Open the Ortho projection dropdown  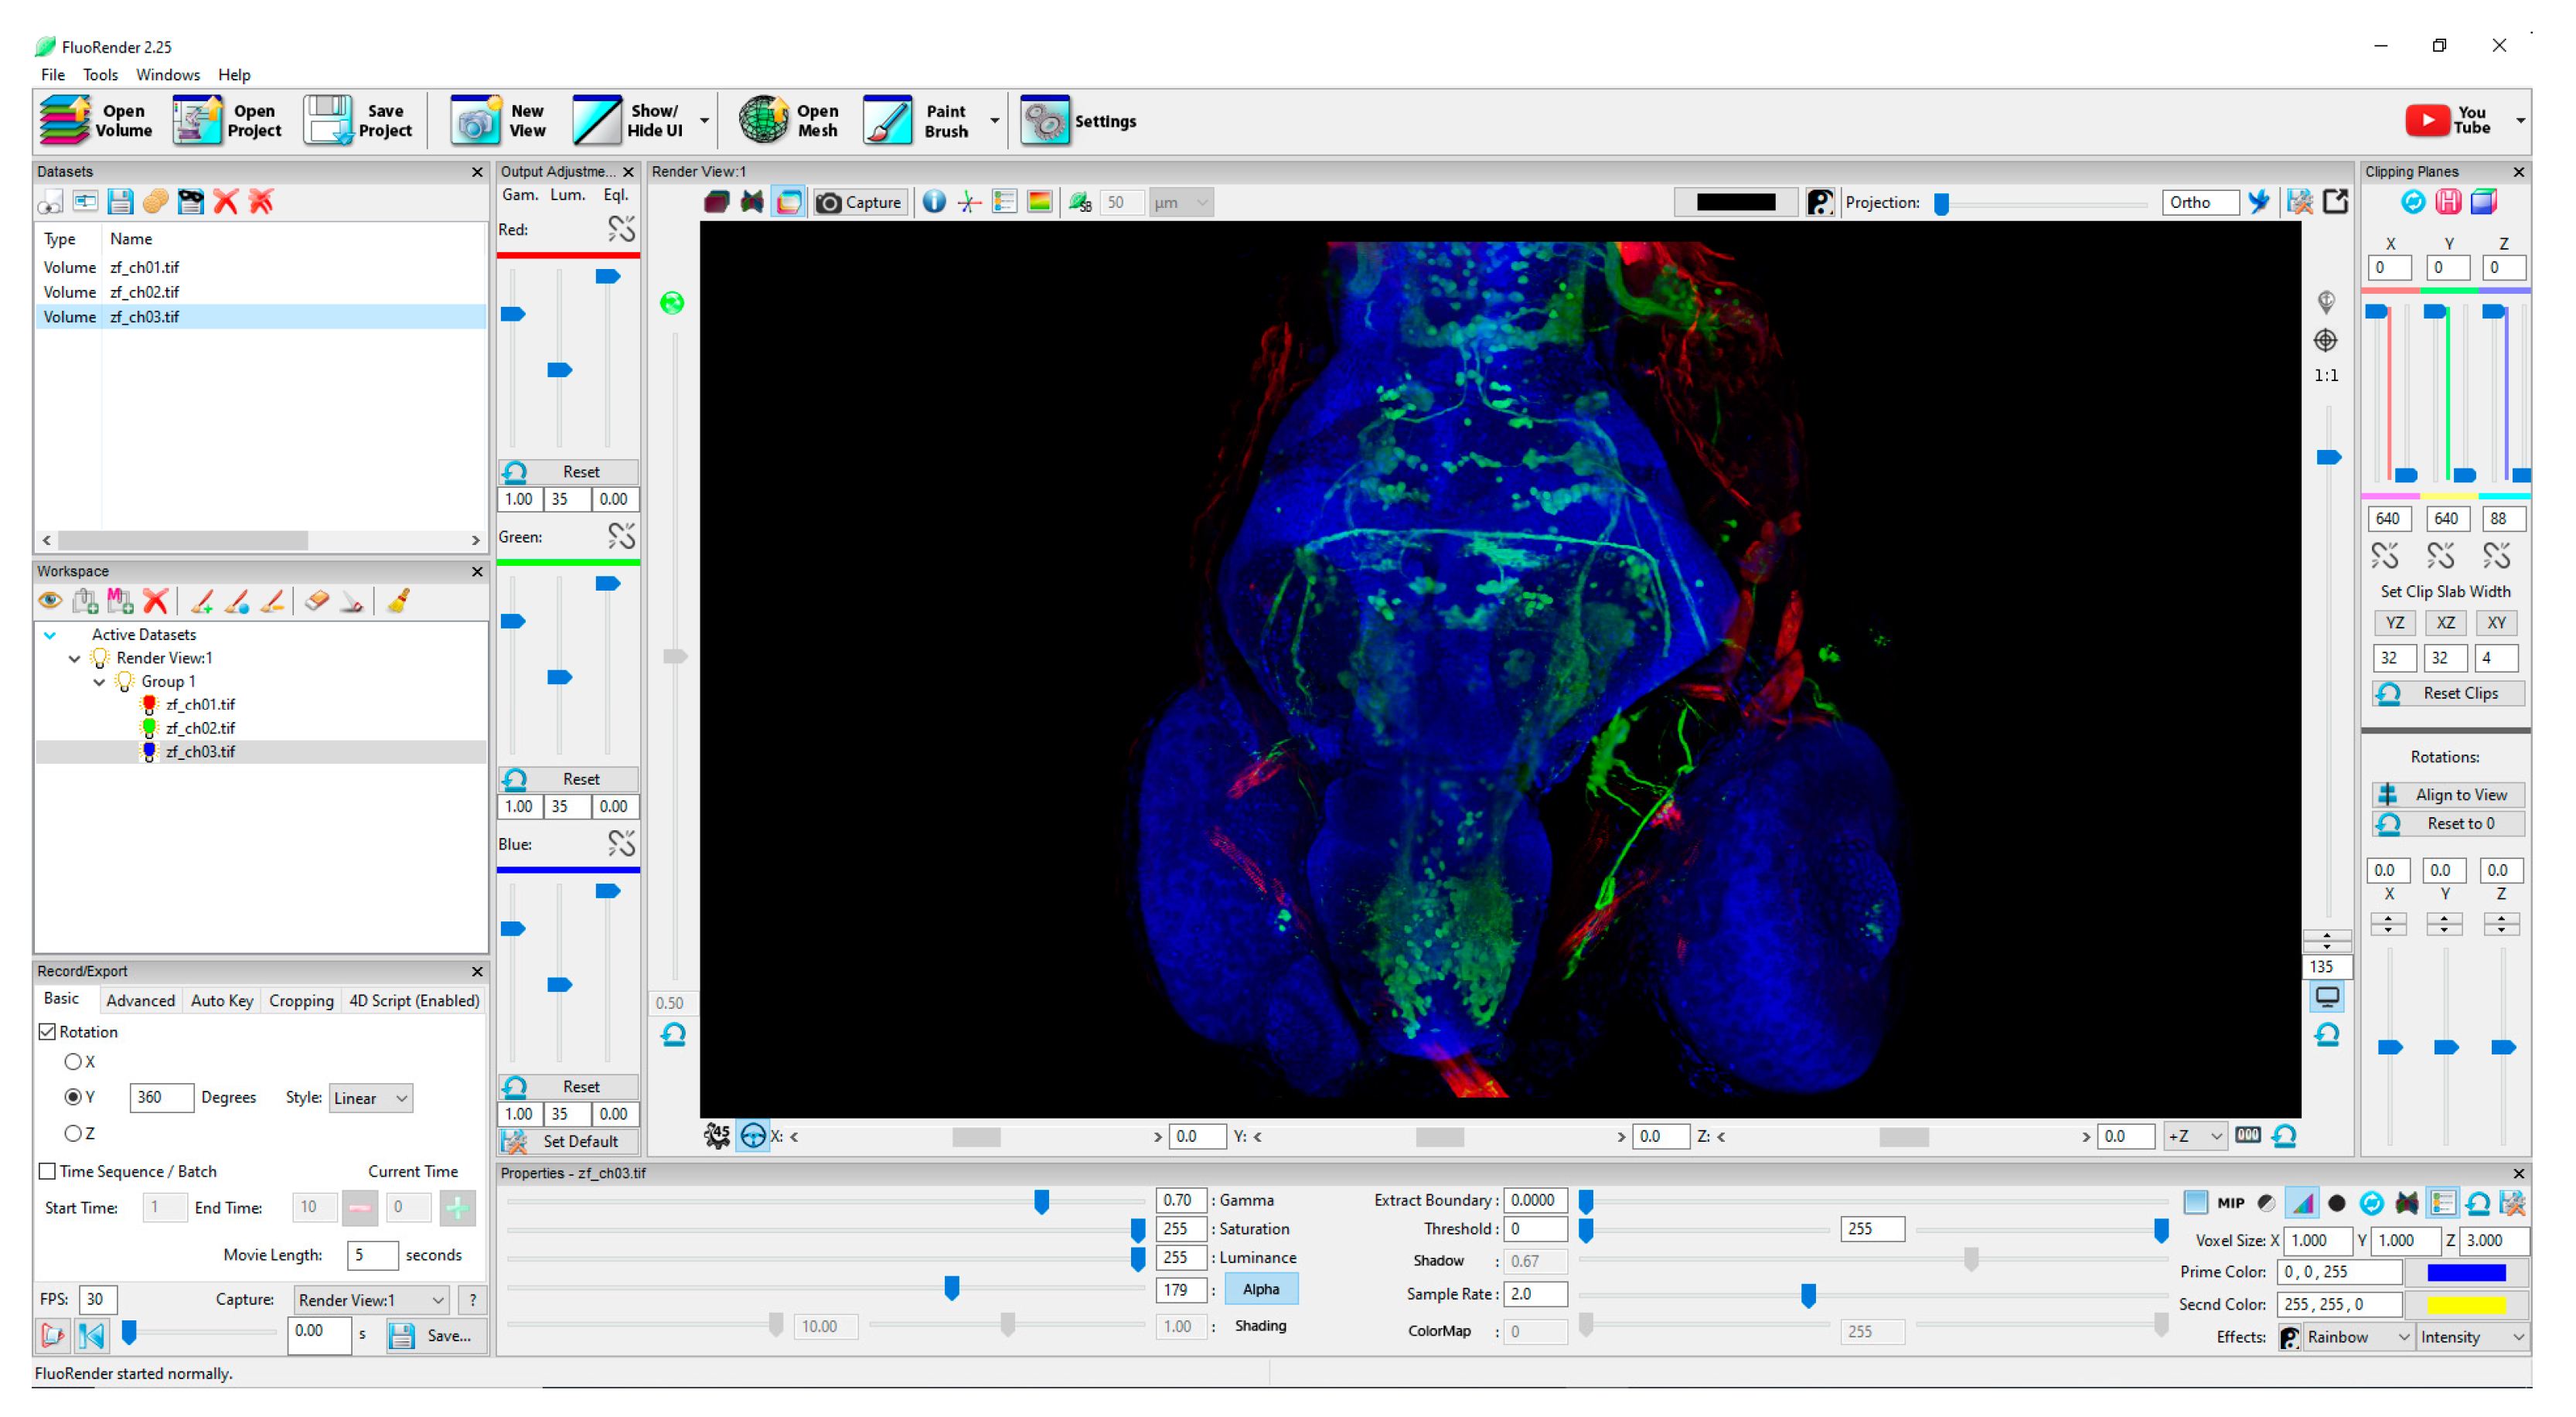click(2200, 203)
